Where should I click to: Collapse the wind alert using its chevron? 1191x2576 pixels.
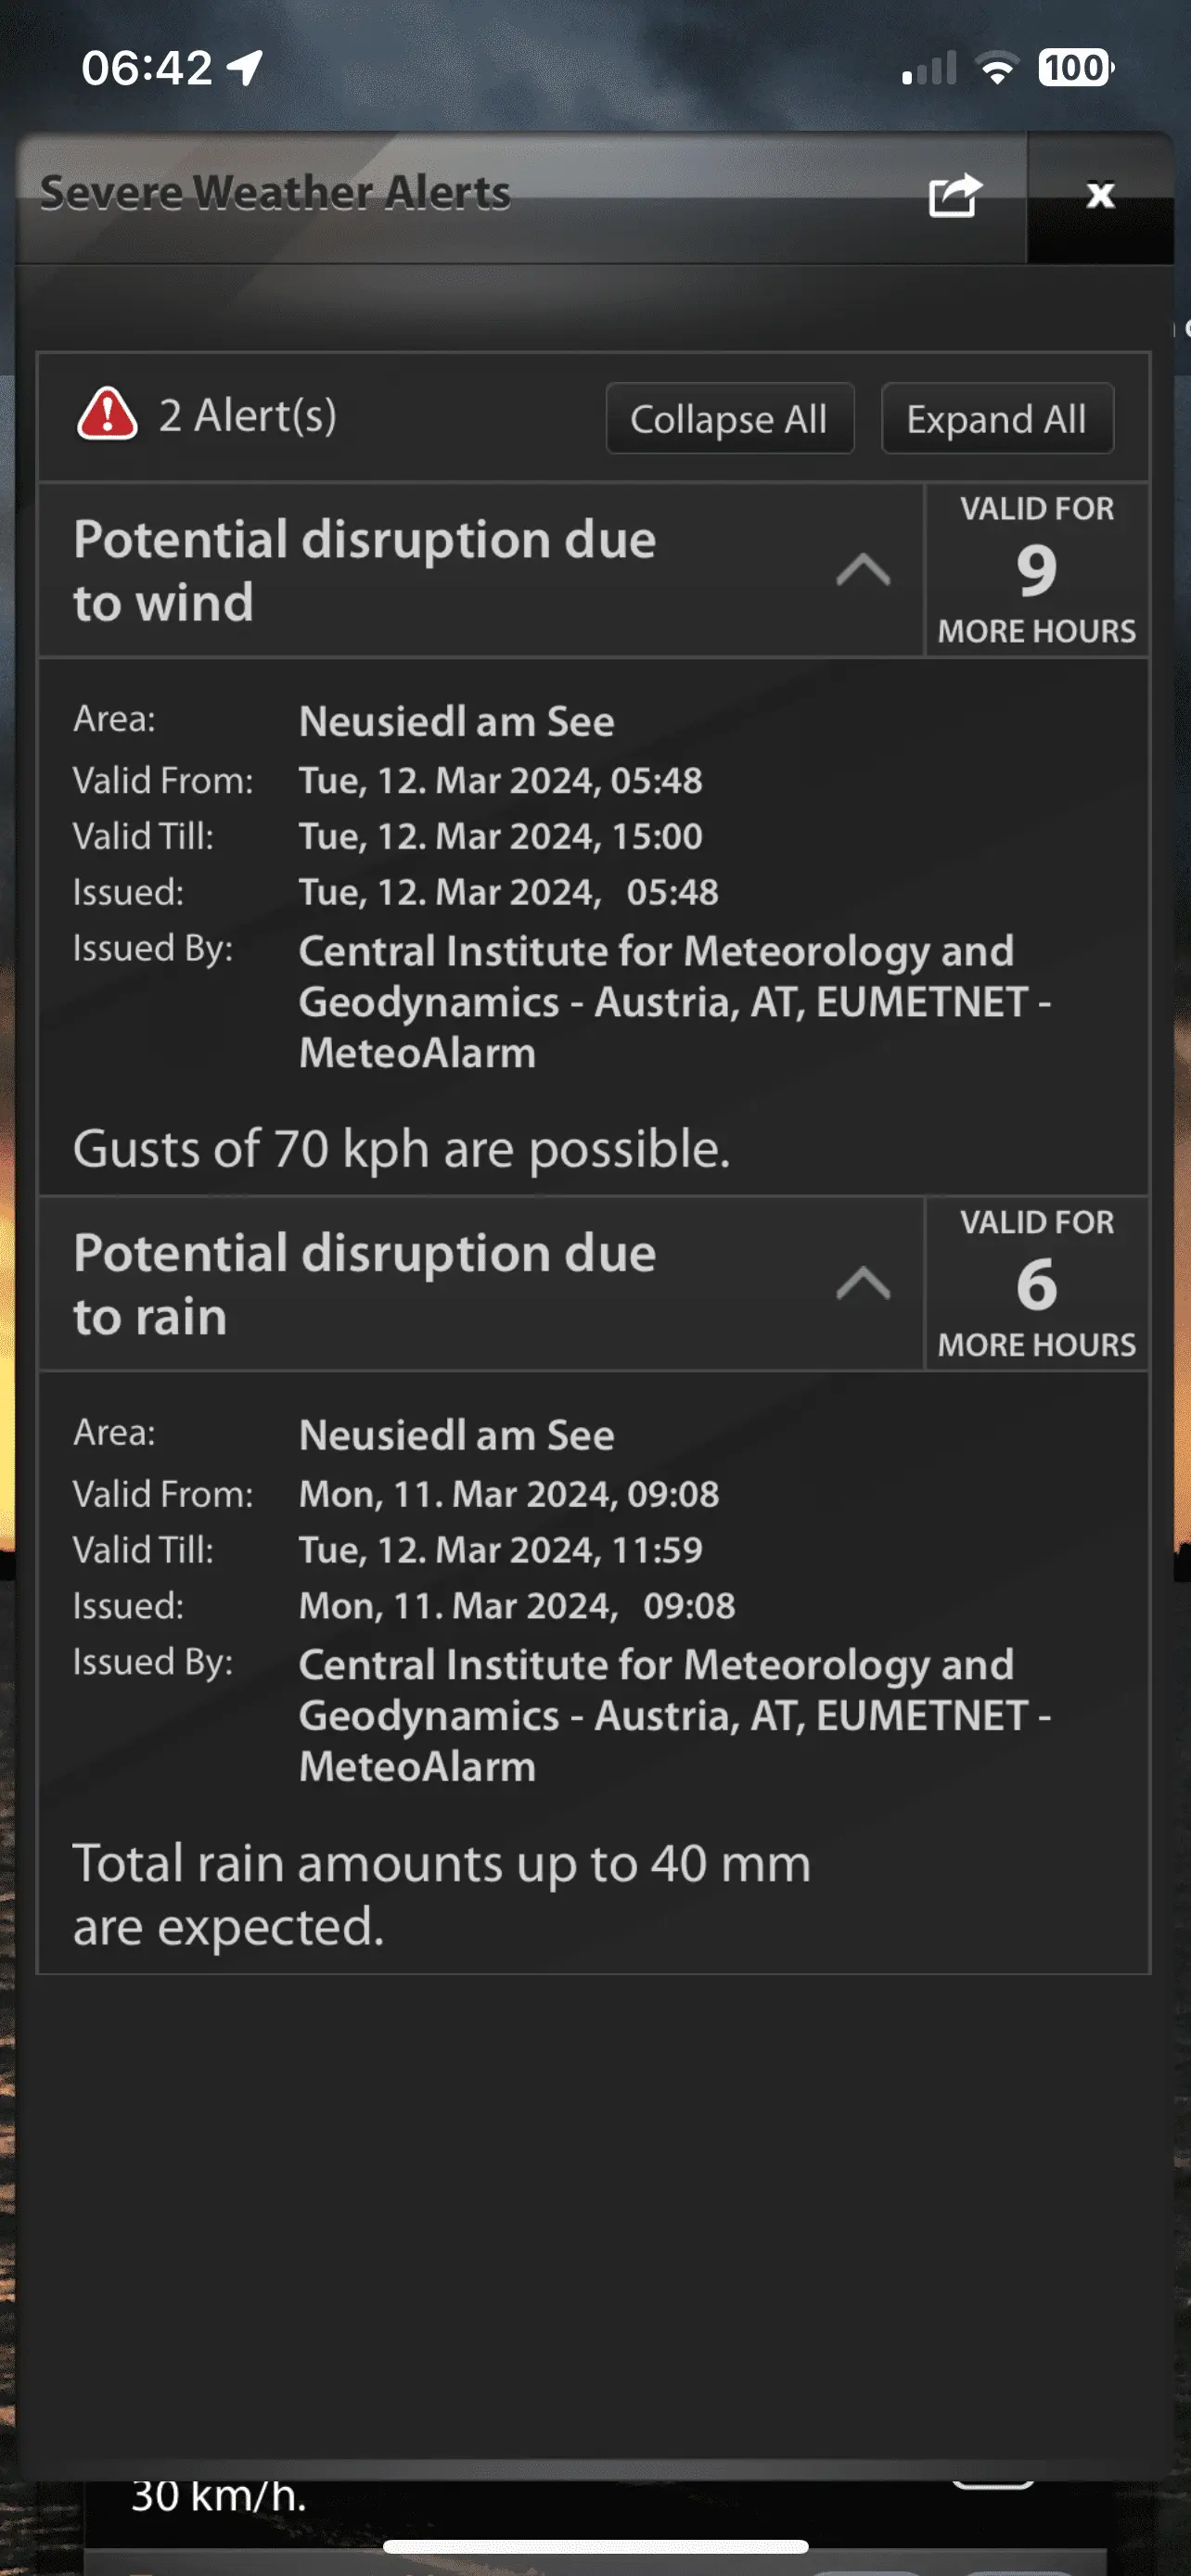point(863,571)
